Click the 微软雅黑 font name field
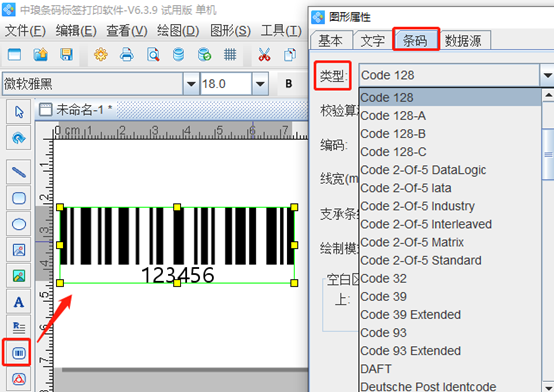This screenshot has height=392, width=554. (x=93, y=84)
